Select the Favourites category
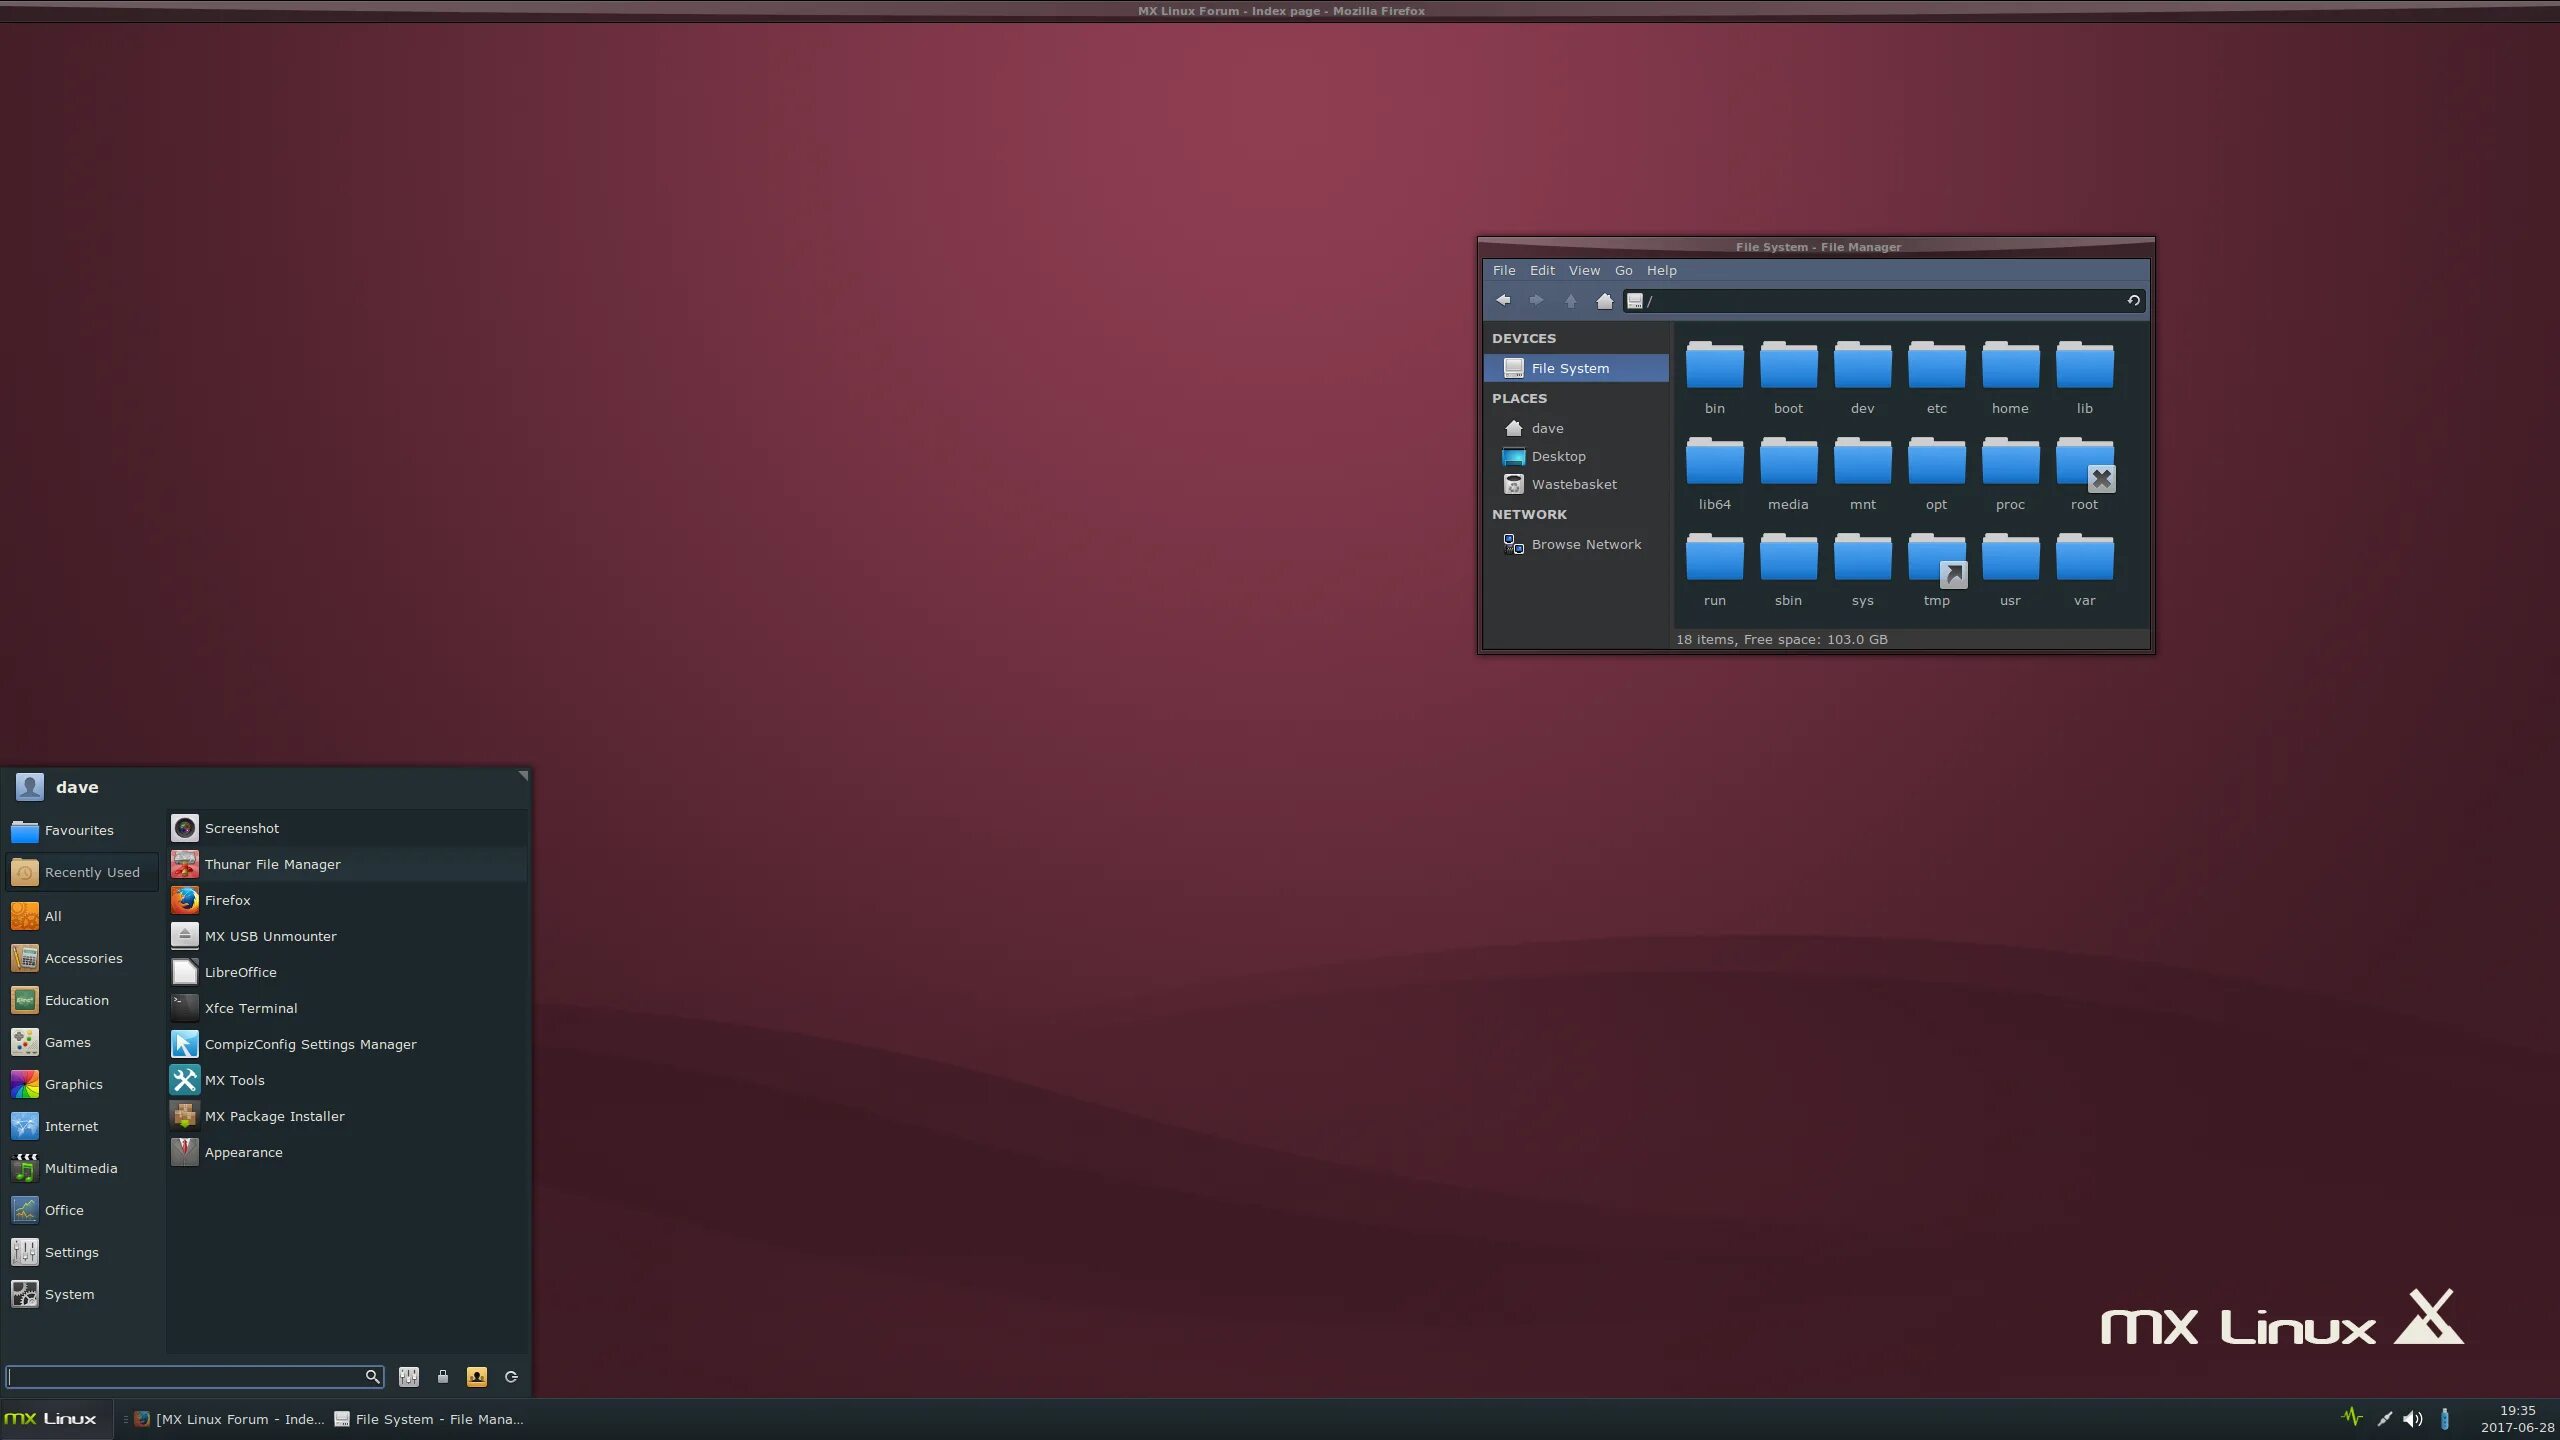2560x1440 pixels. click(x=79, y=830)
